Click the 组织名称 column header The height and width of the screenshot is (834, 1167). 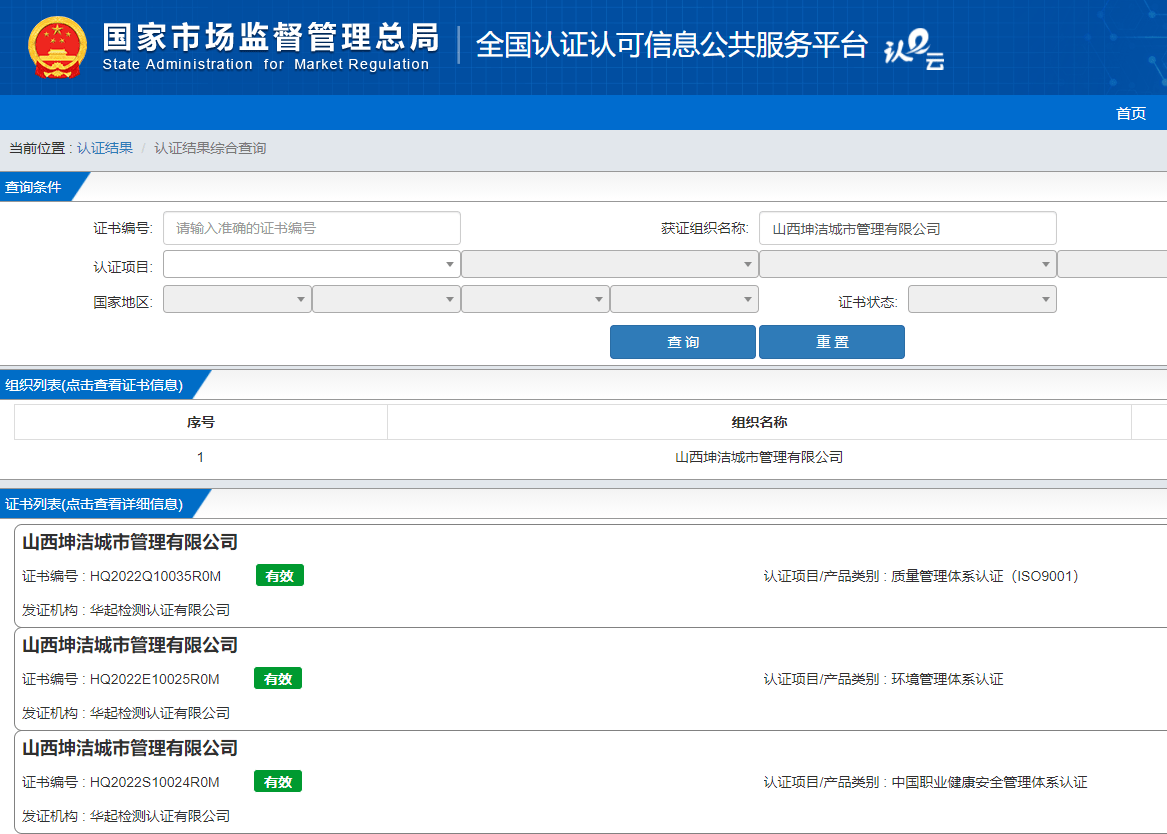click(x=758, y=422)
